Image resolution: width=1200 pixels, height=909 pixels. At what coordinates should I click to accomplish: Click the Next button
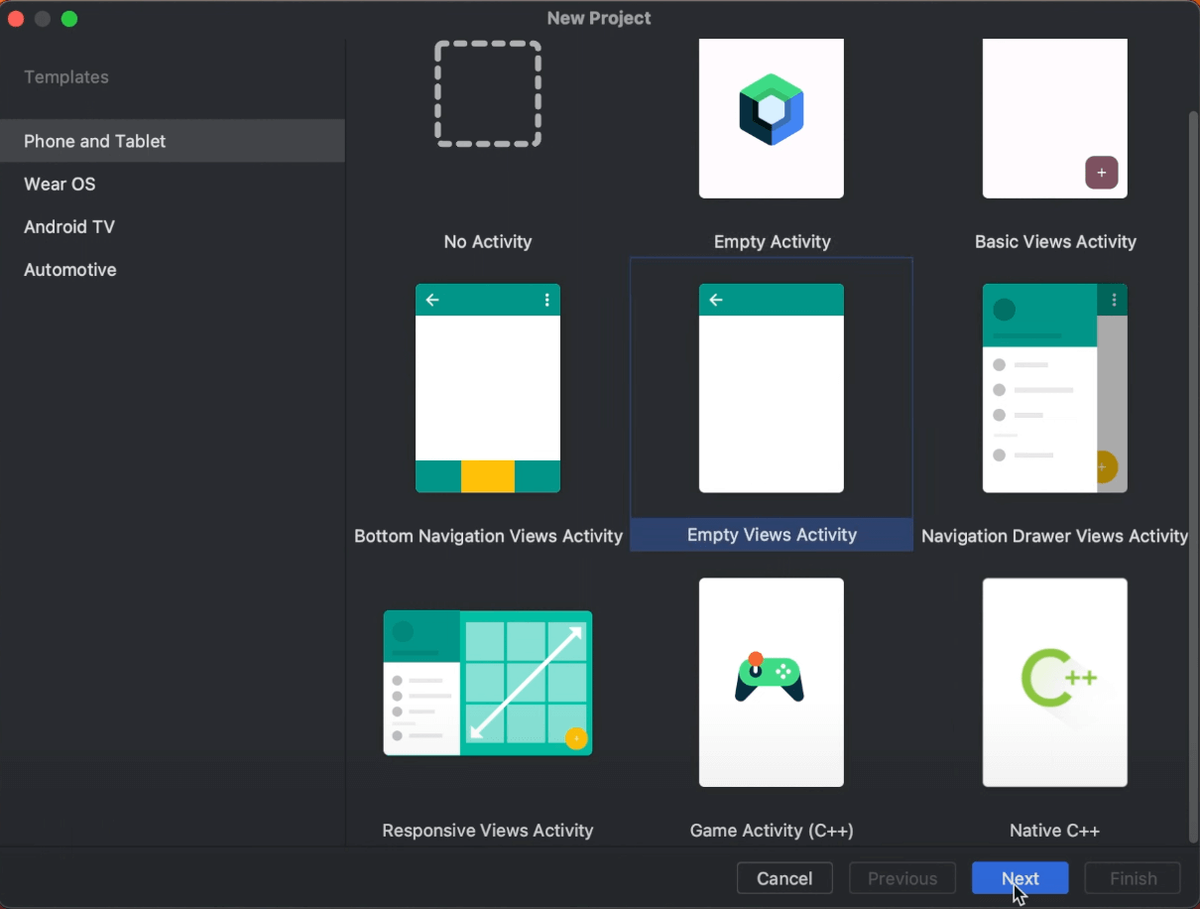[1020, 878]
